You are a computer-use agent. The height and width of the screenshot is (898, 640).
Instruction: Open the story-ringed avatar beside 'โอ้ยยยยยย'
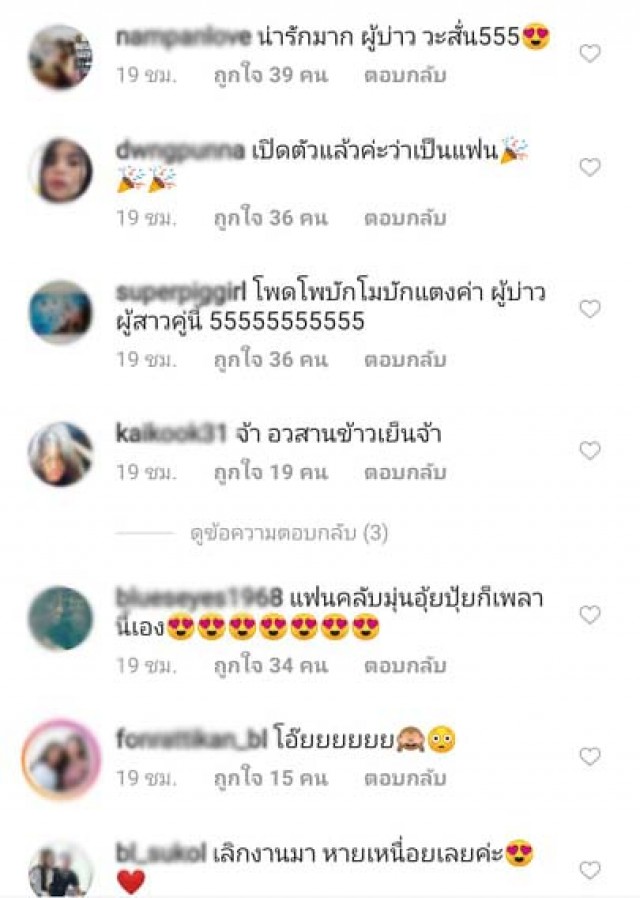61,759
